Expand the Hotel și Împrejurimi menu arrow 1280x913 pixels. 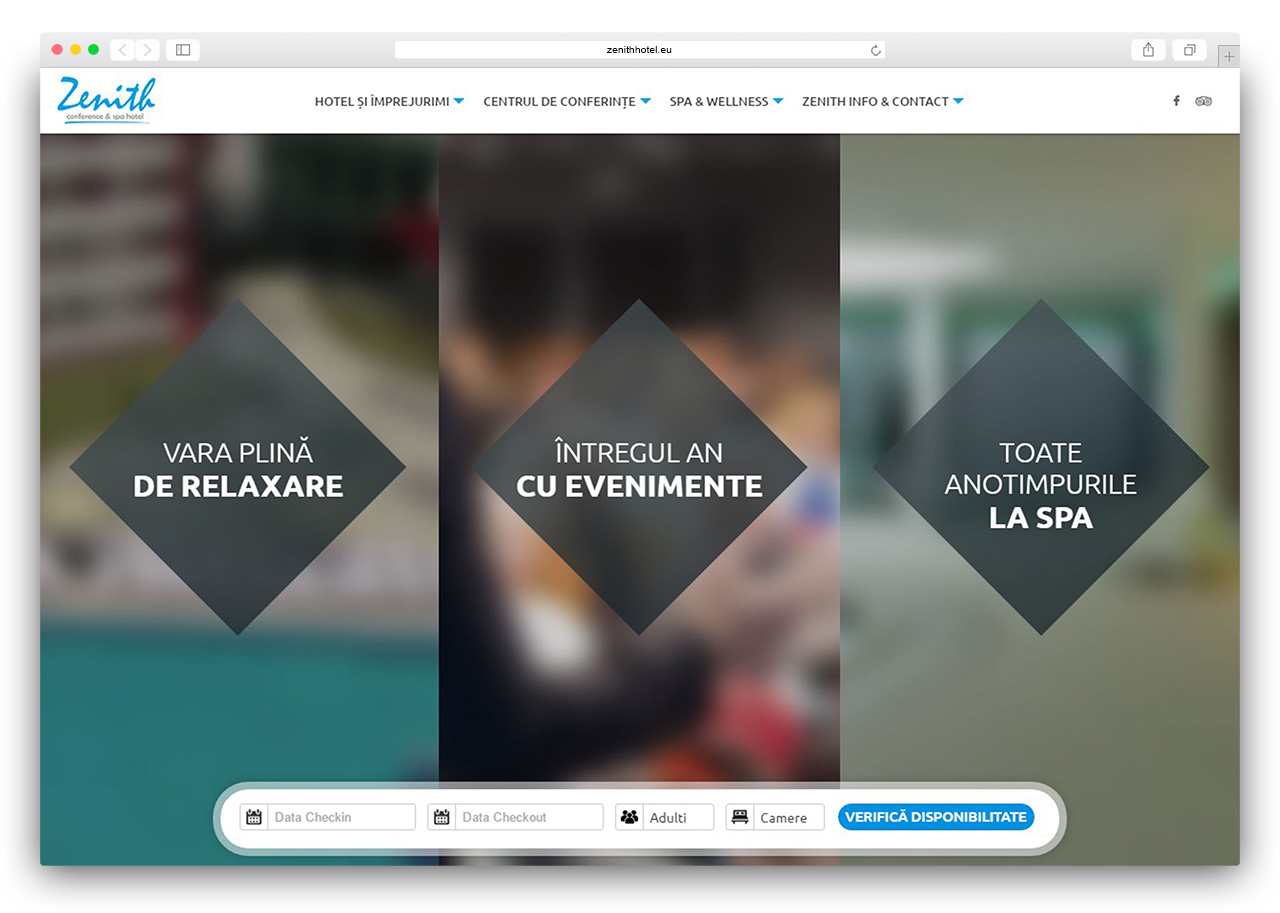pos(458,101)
